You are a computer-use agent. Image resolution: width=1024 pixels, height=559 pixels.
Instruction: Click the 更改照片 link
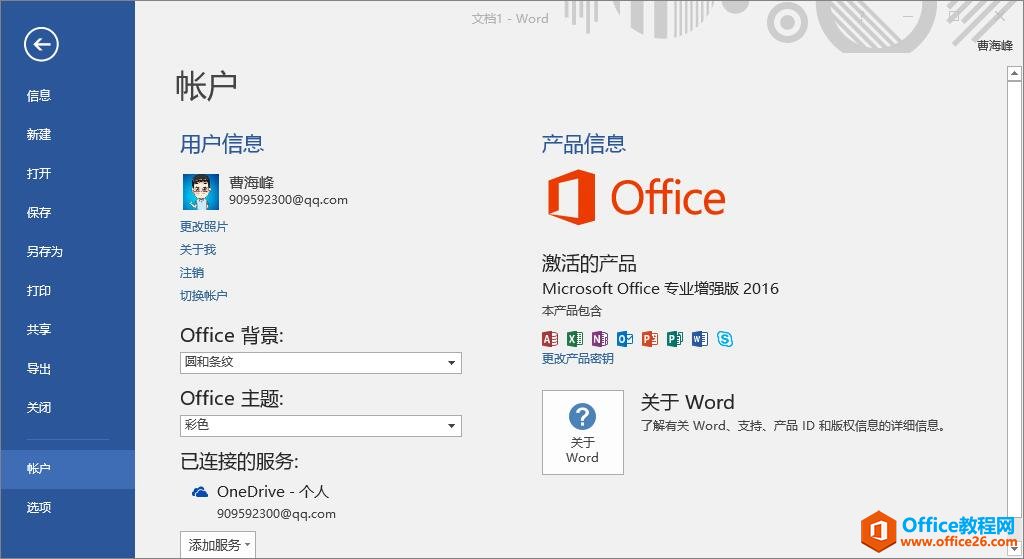[x=204, y=227]
